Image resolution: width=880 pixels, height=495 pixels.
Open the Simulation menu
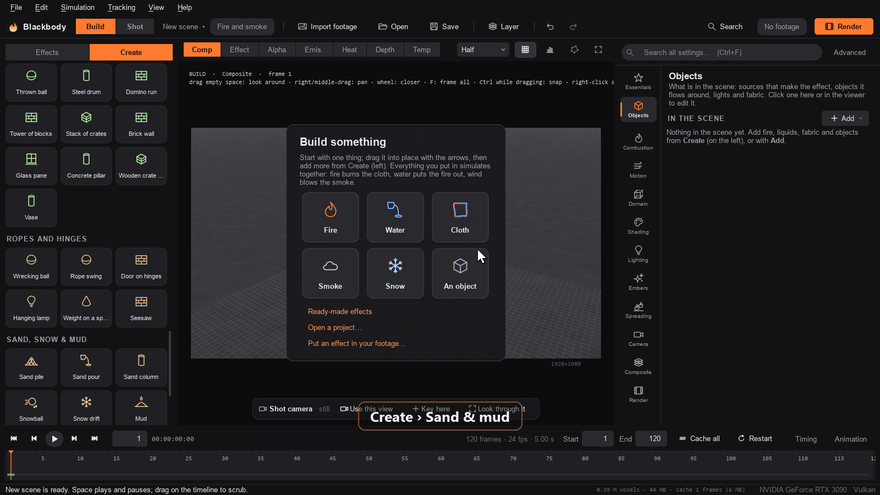click(77, 7)
